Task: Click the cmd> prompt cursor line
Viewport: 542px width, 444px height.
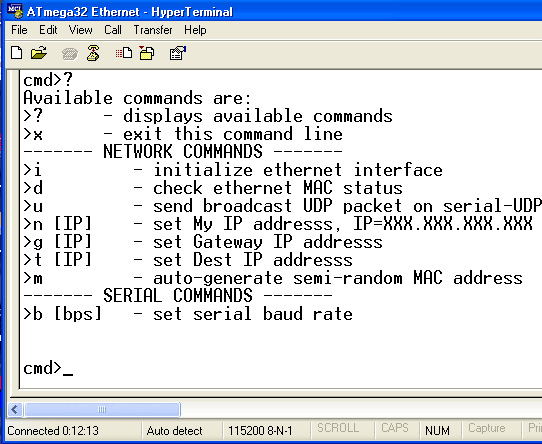Action: [48, 368]
